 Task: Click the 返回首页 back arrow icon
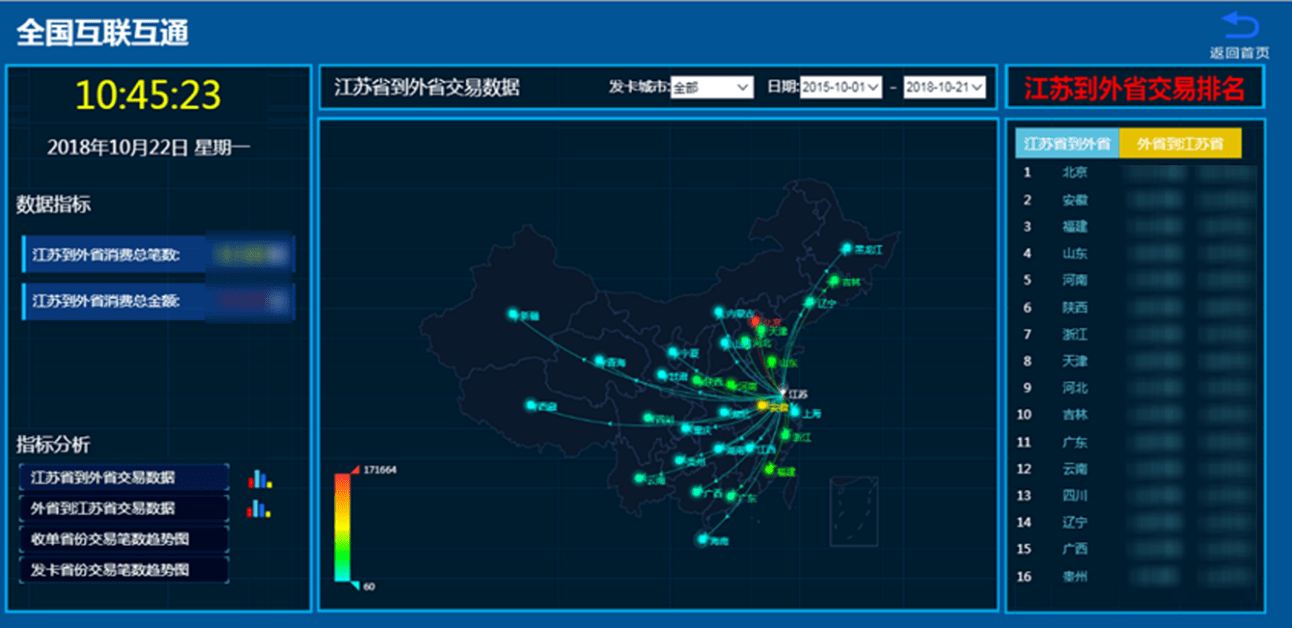(1240, 27)
